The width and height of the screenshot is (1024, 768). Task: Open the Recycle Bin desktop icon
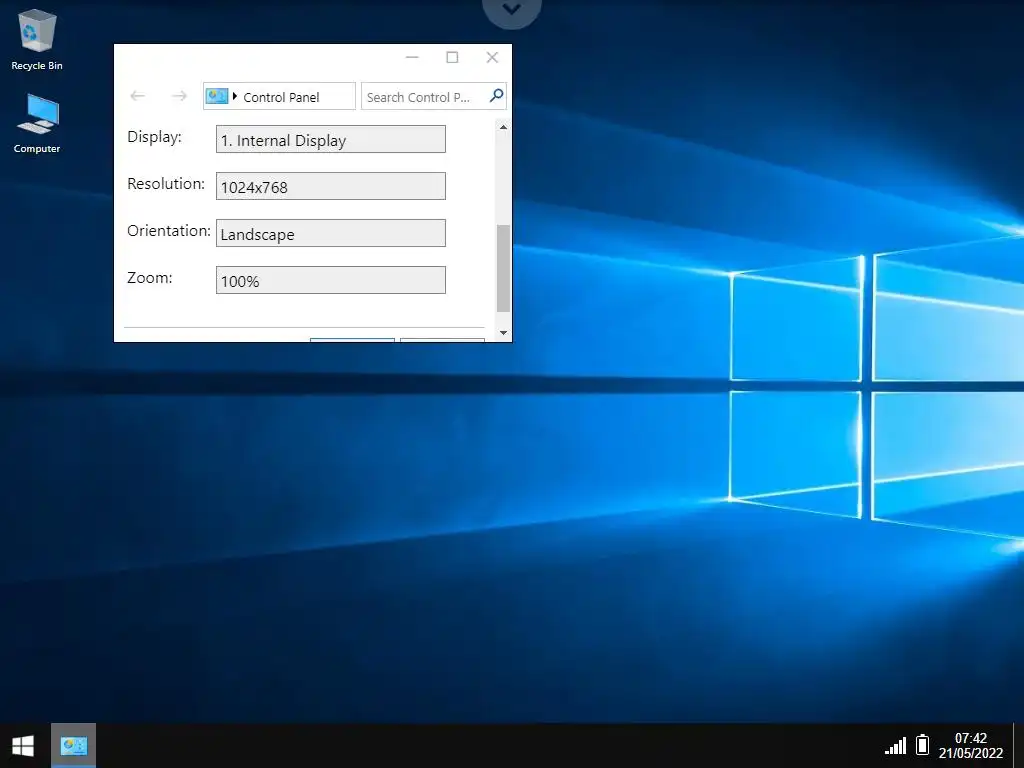click(x=37, y=39)
